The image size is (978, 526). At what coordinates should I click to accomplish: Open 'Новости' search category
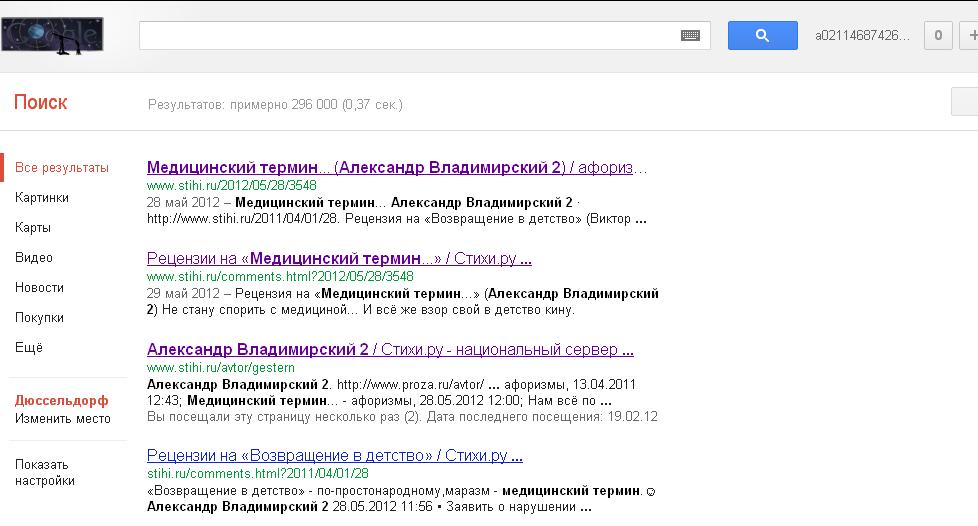click(39, 288)
